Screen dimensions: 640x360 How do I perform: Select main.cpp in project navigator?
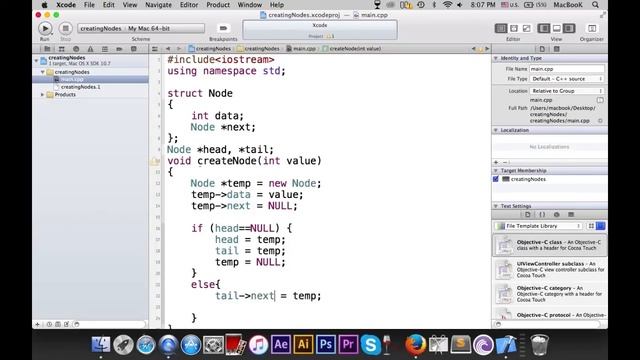click(91, 79)
